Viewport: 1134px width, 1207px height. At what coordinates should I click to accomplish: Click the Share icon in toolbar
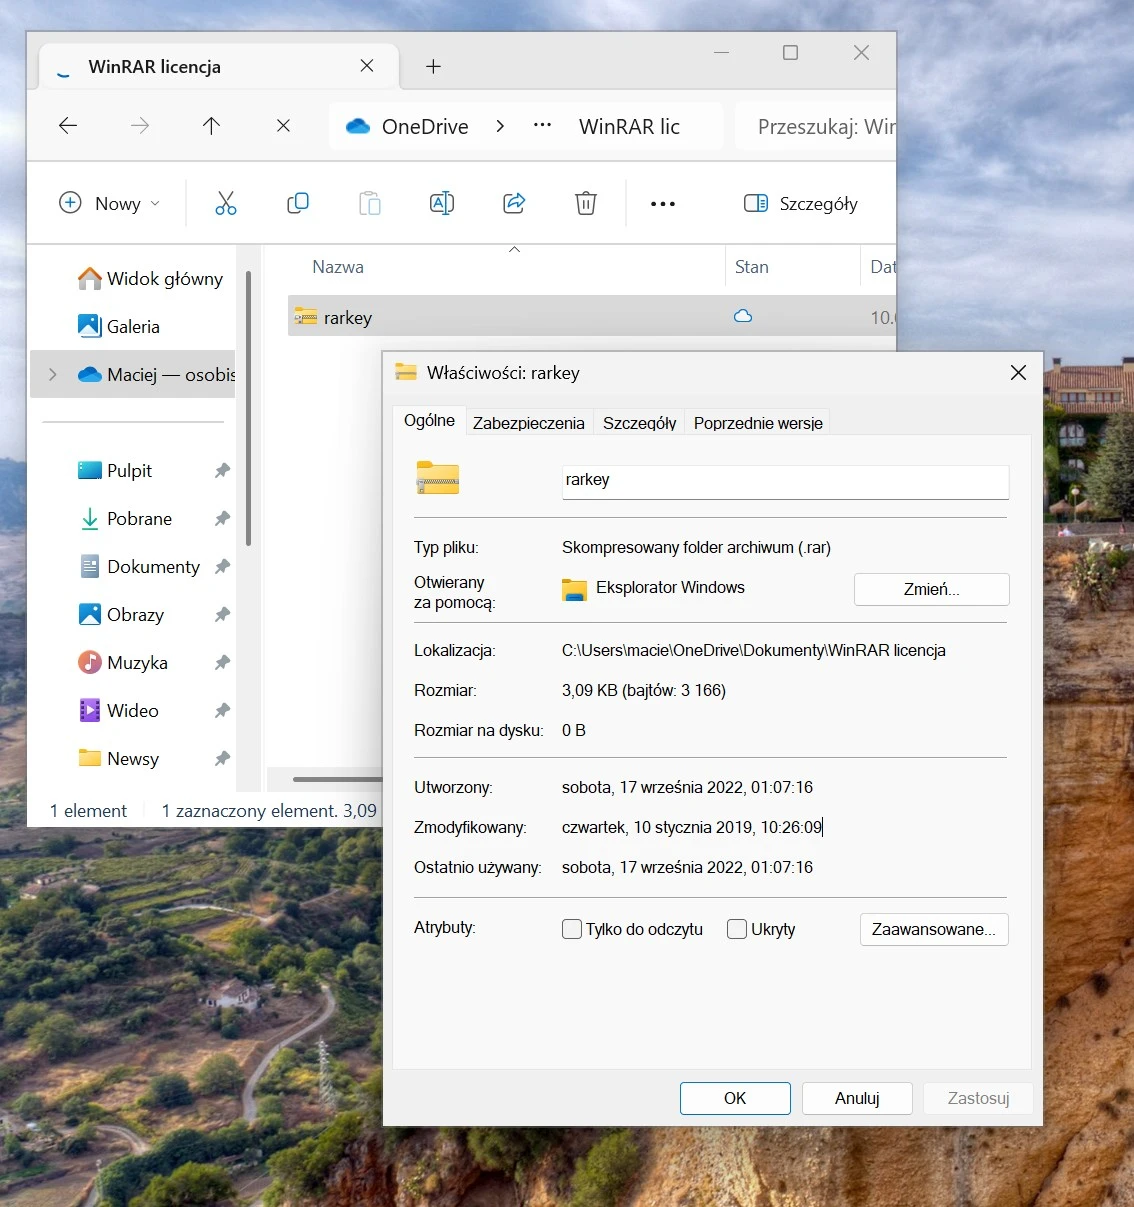(x=514, y=204)
